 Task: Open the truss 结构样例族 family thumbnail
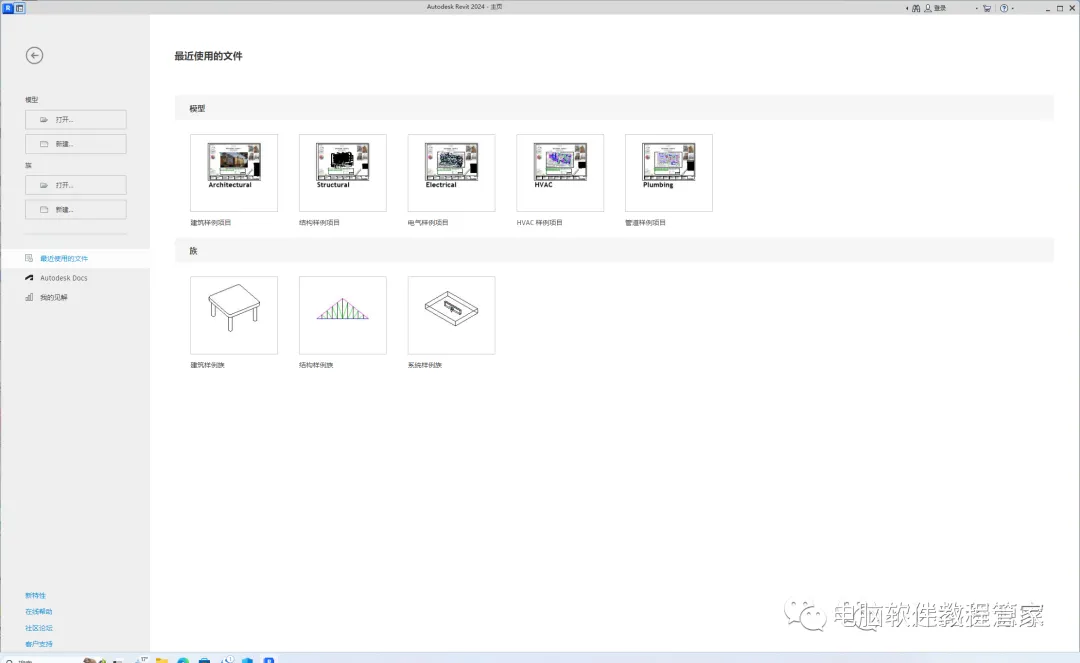[343, 315]
